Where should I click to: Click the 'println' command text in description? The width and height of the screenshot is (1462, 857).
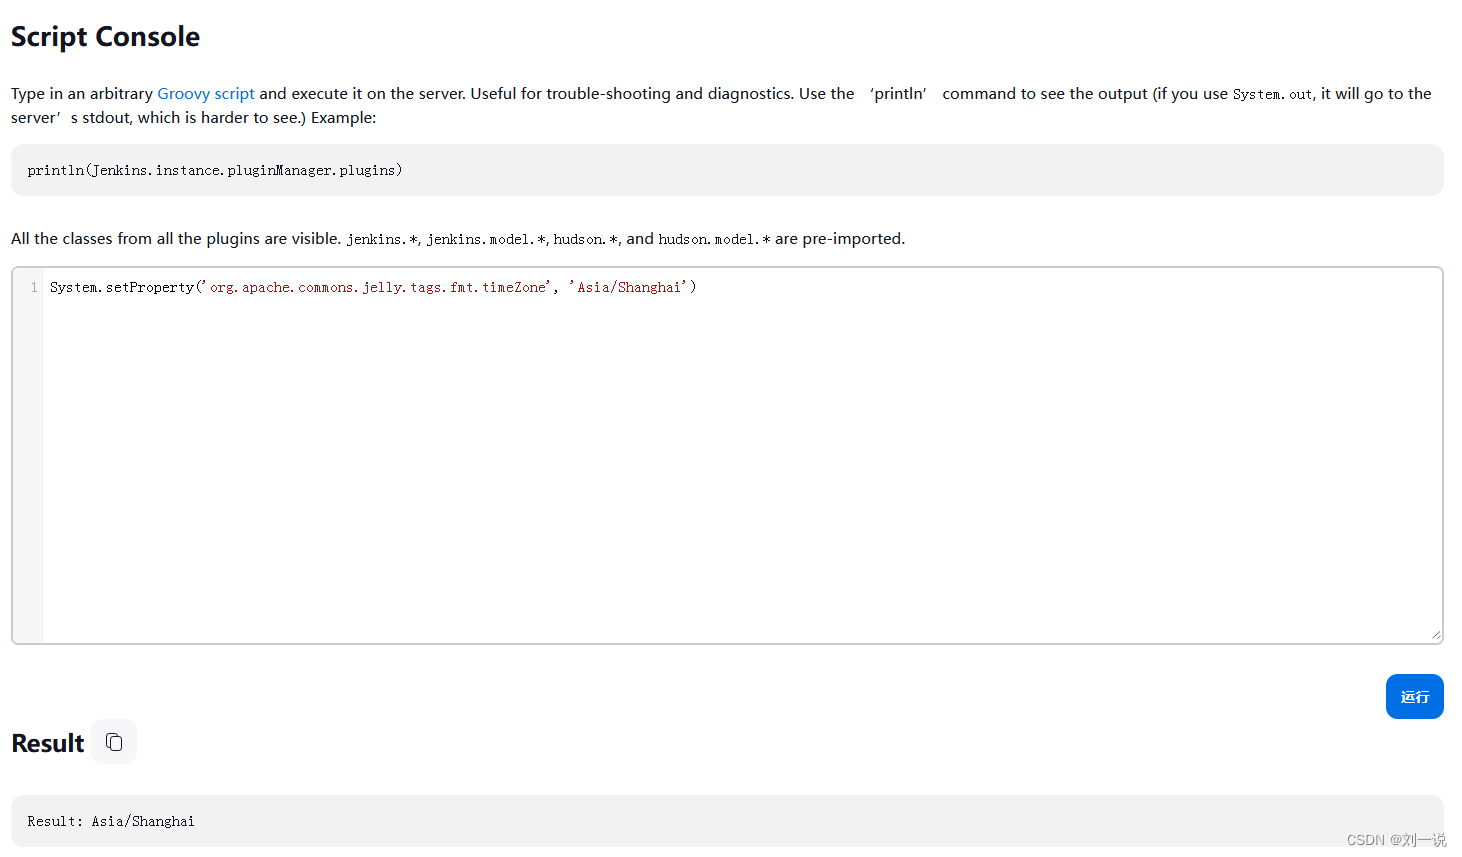(899, 94)
